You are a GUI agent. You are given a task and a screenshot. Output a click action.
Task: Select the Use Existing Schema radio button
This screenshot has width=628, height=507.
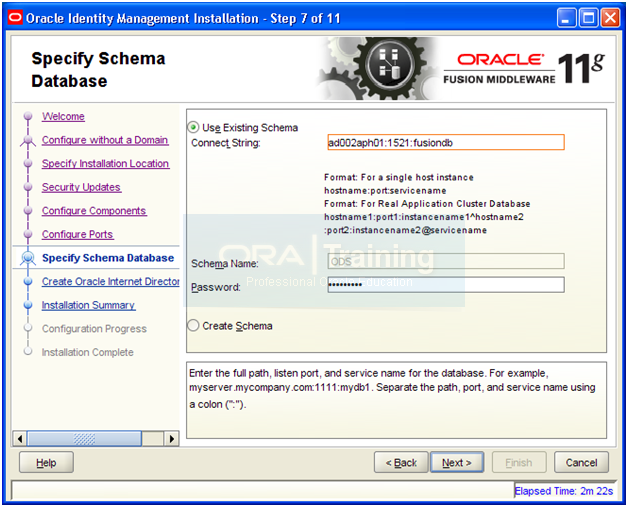(x=193, y=128)
